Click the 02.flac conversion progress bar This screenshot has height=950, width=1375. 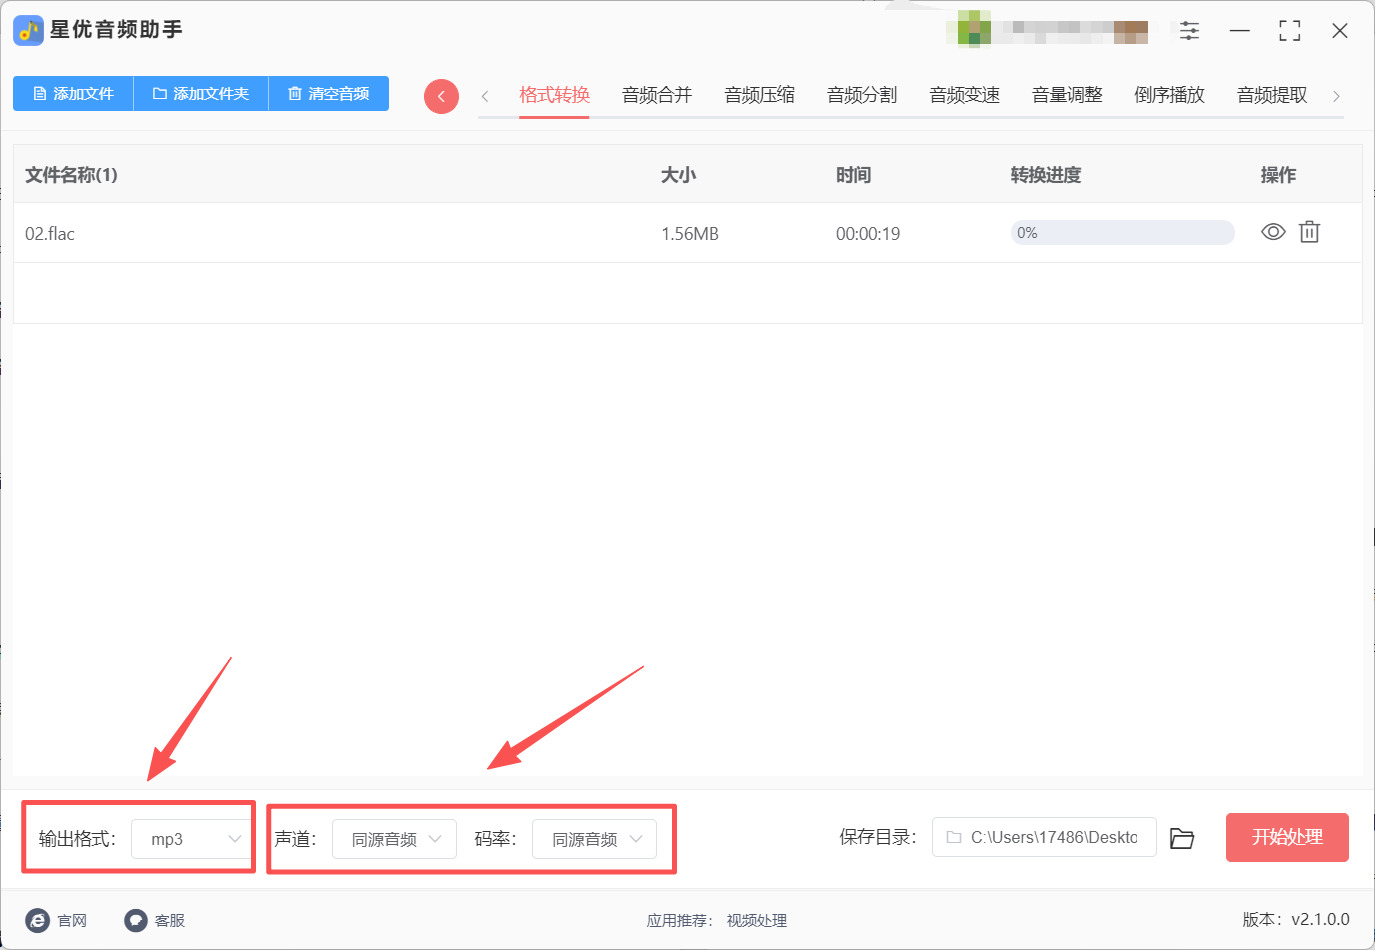1123,233
